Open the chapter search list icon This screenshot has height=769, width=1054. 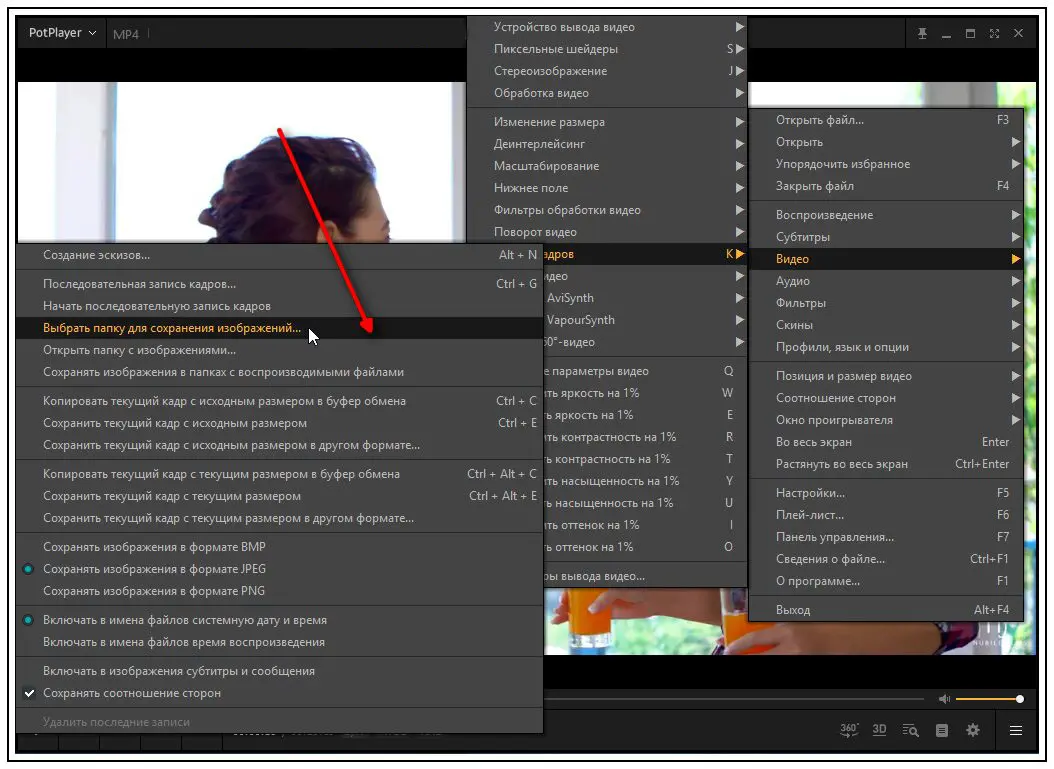(x=910, y=730)
